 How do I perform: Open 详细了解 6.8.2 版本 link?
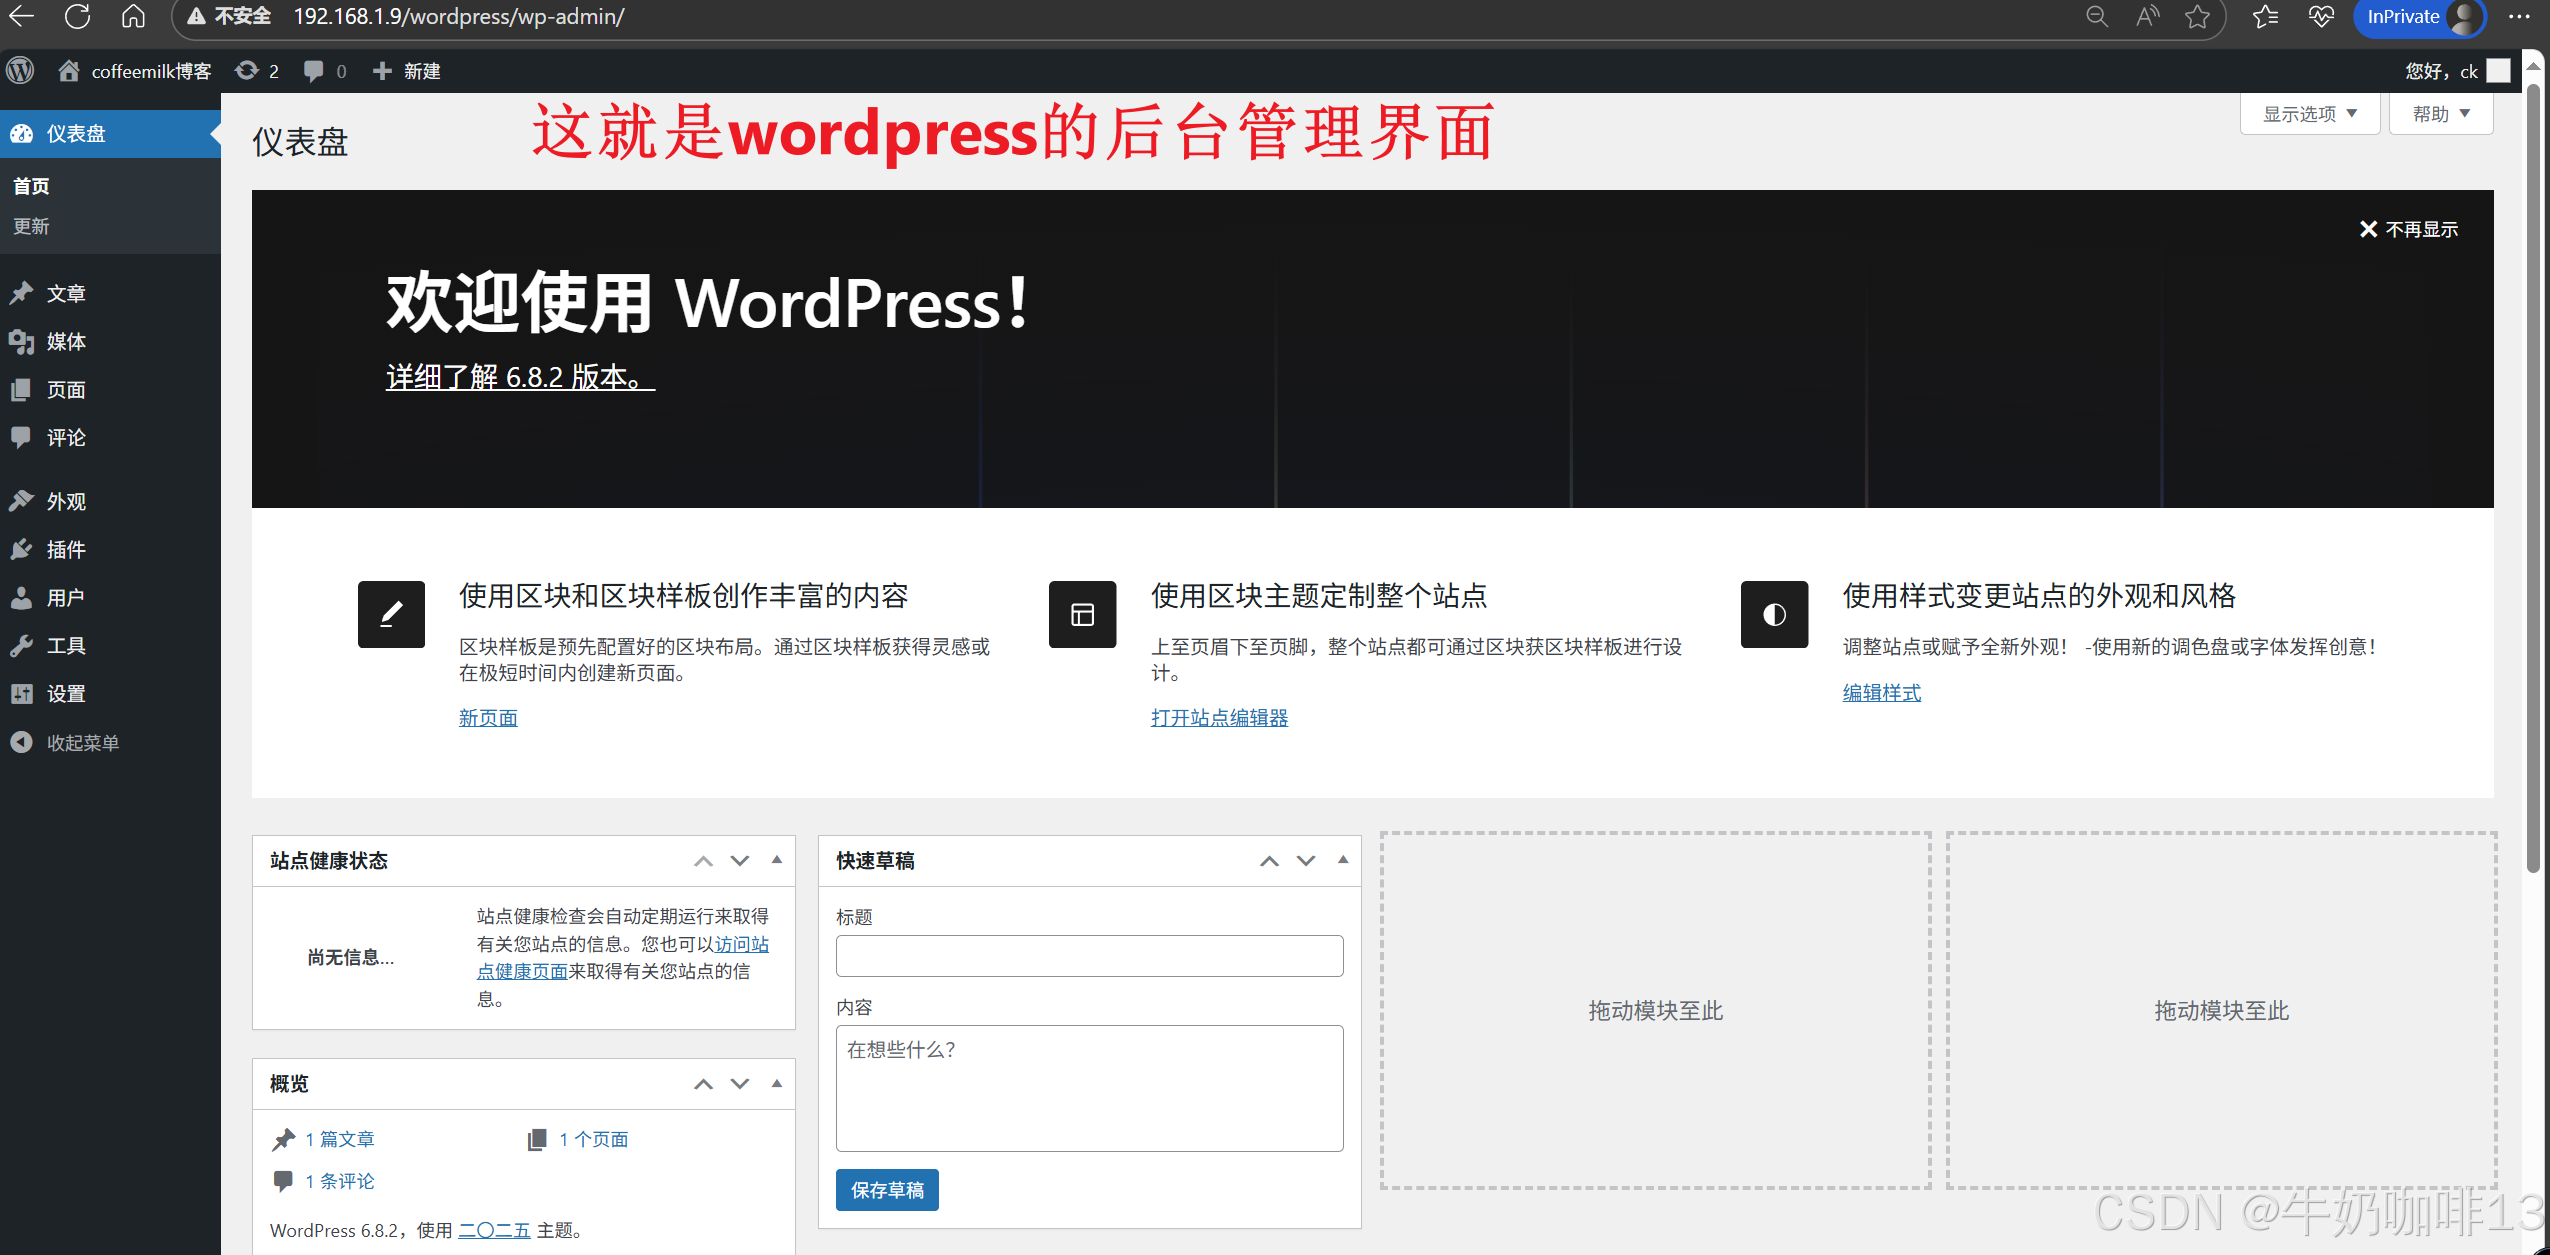click(x=520, y=377)
